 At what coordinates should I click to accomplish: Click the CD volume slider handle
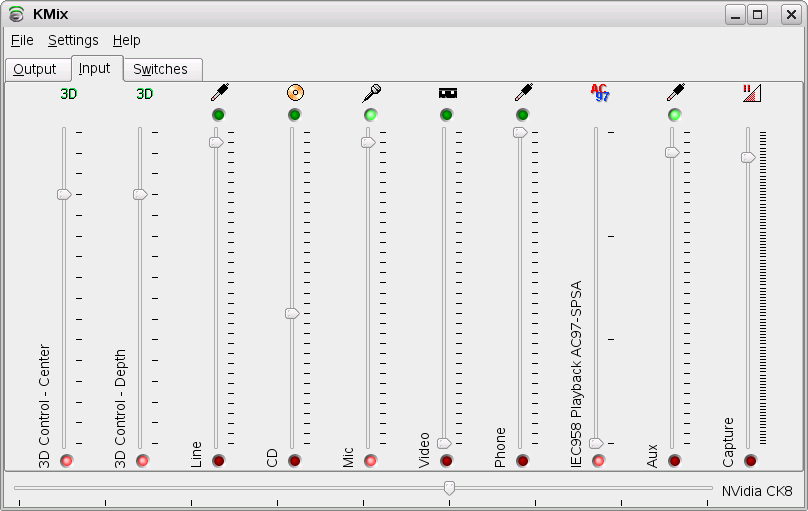pyautogui.click(x=292, y=313)
